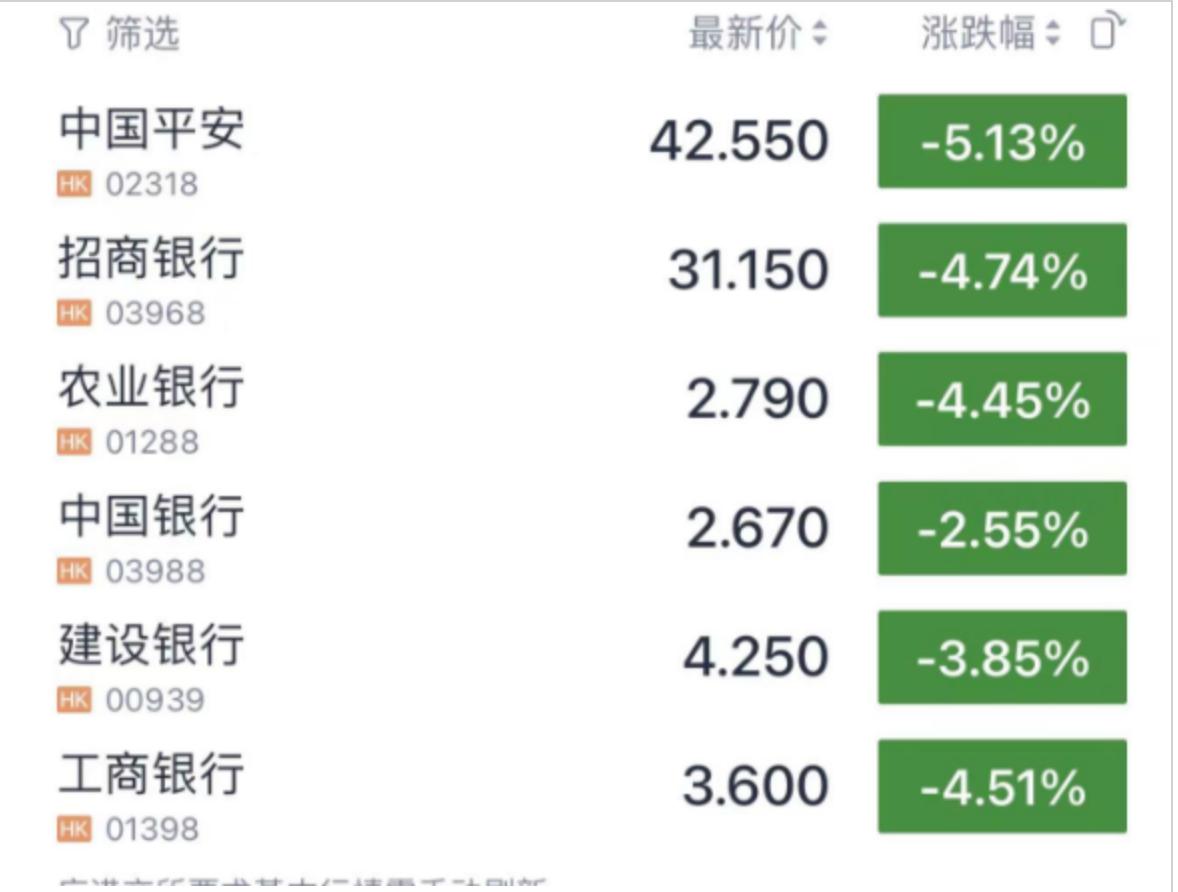Click the green -4.51% swatch
This screenshot has width=1178, height=892.
(1002, 786)
